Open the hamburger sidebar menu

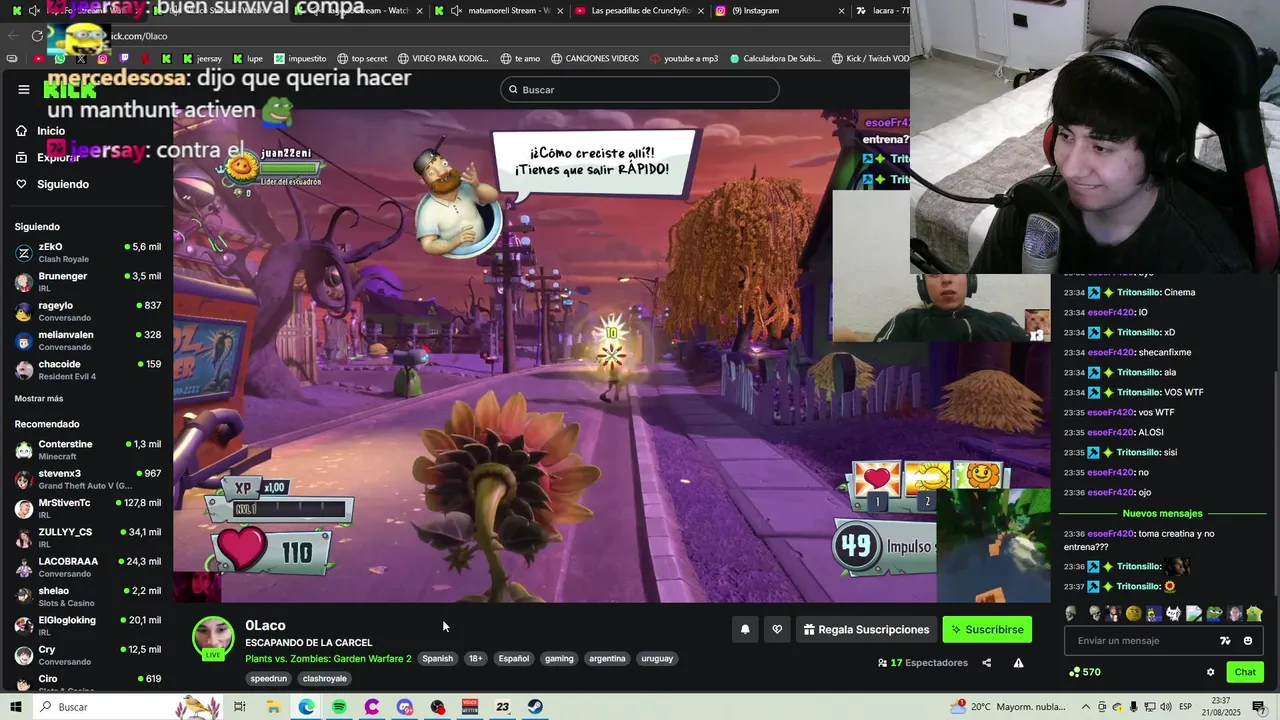tap(24, 89)
